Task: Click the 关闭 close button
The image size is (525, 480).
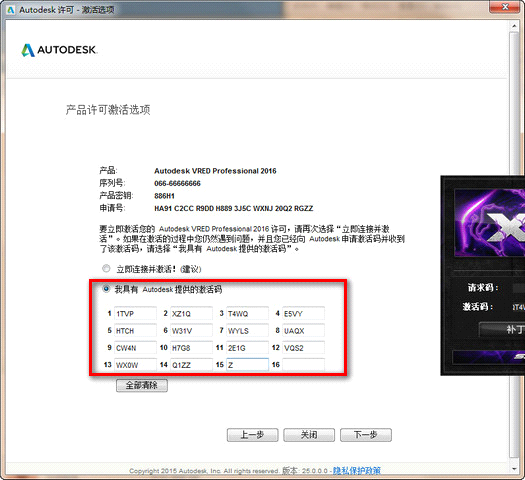Action: (x=309, y=435)
